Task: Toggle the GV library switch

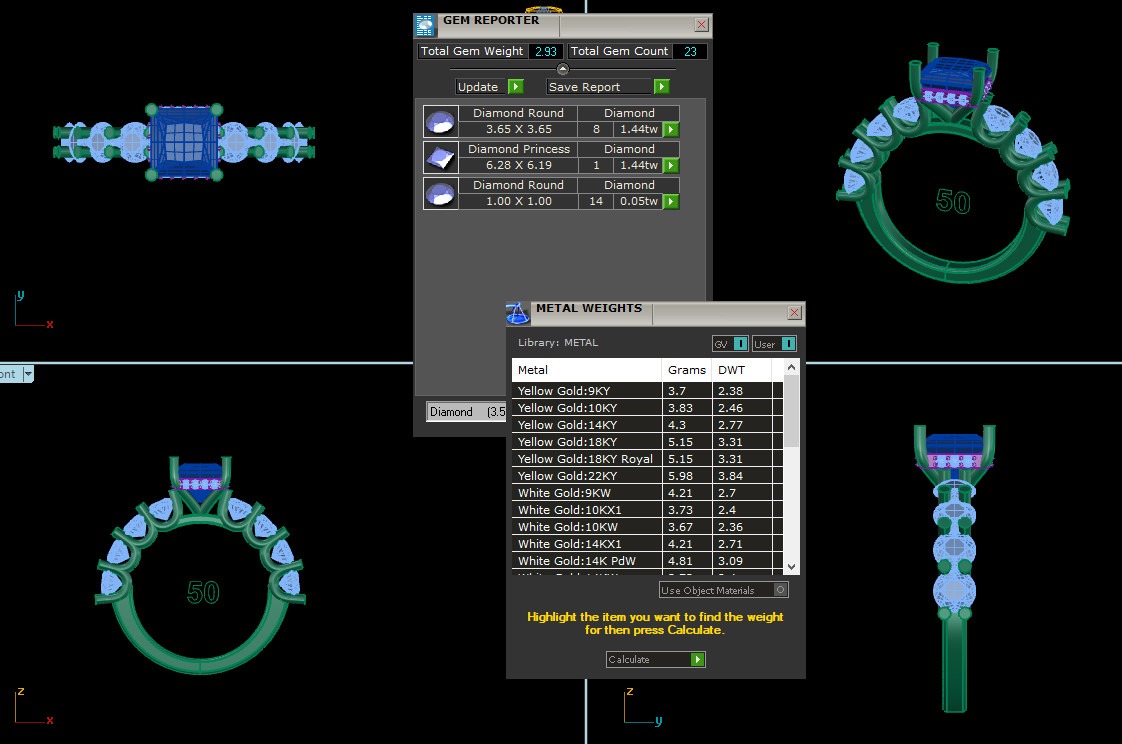Action: tap(740, 344)
